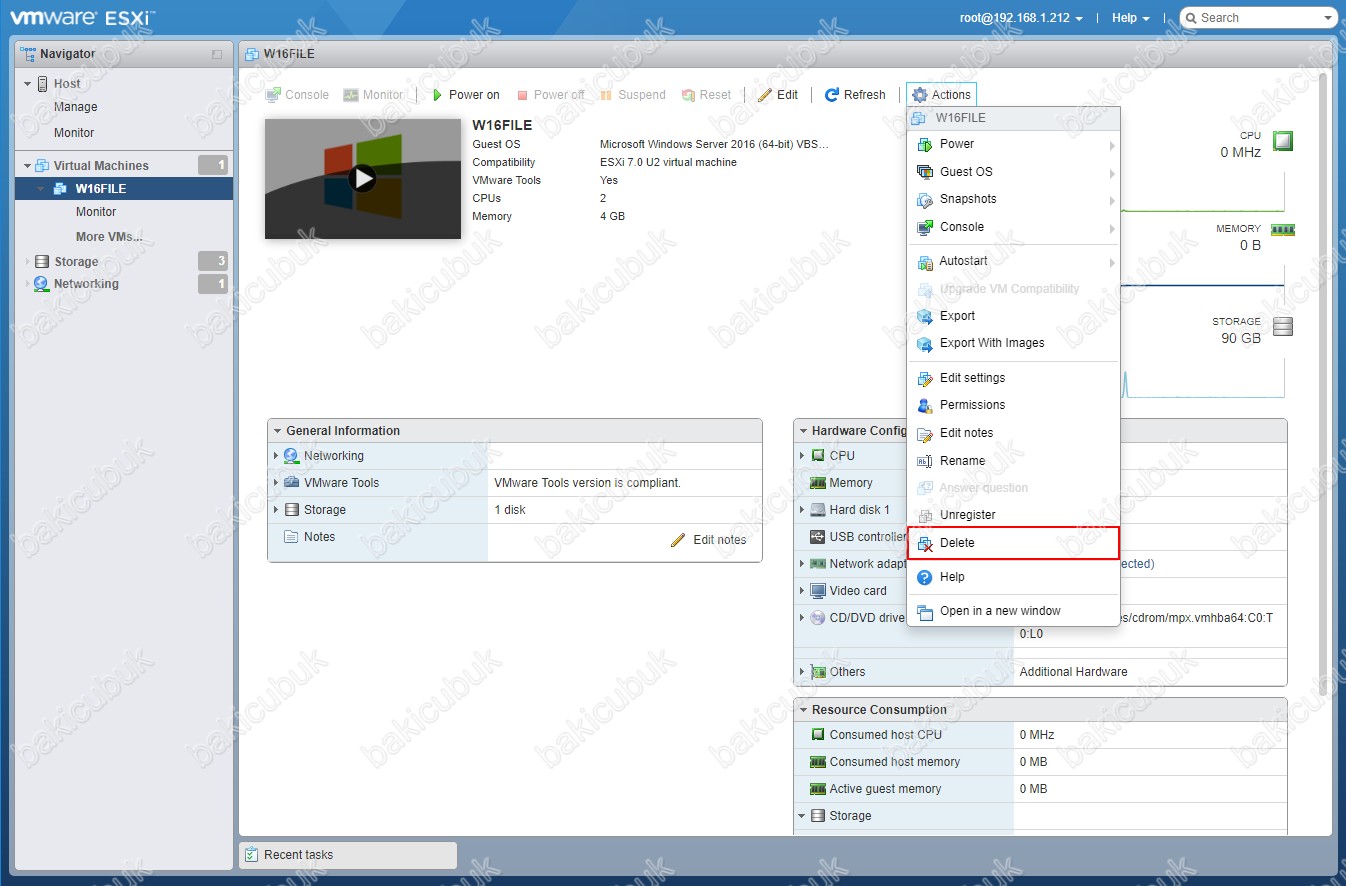Collapse the General Information panel

pyautogui.click(x=278, y=431)
